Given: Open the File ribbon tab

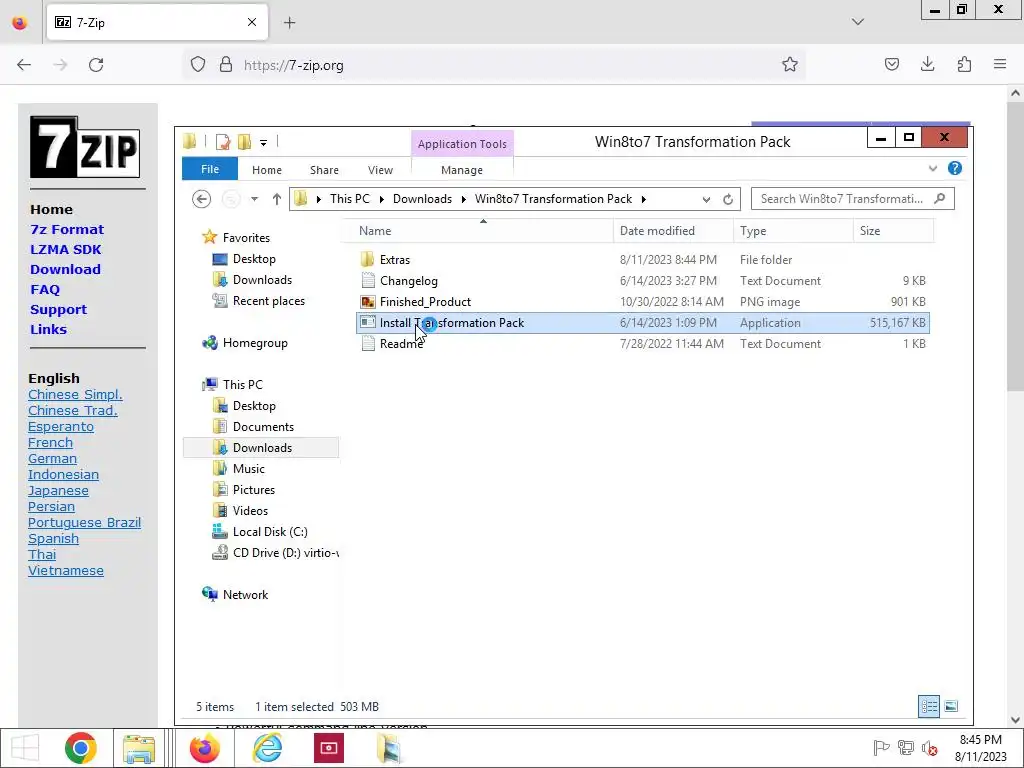Looking at the screenshot, I should pos(210,169).
